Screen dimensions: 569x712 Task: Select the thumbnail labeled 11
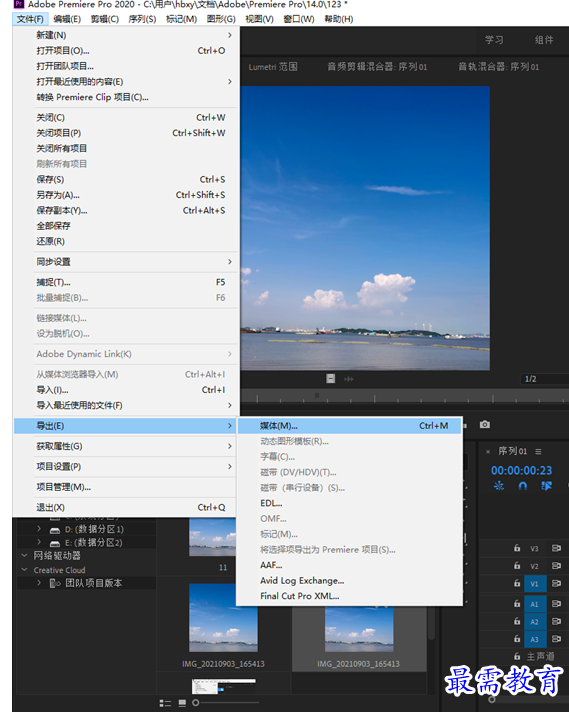pyautogui.click(x=212, y=538)
